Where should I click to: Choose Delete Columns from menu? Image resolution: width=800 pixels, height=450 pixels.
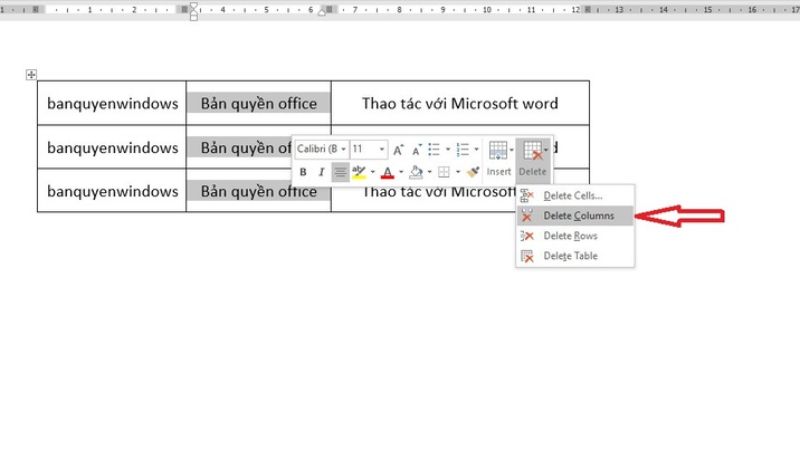576,216
